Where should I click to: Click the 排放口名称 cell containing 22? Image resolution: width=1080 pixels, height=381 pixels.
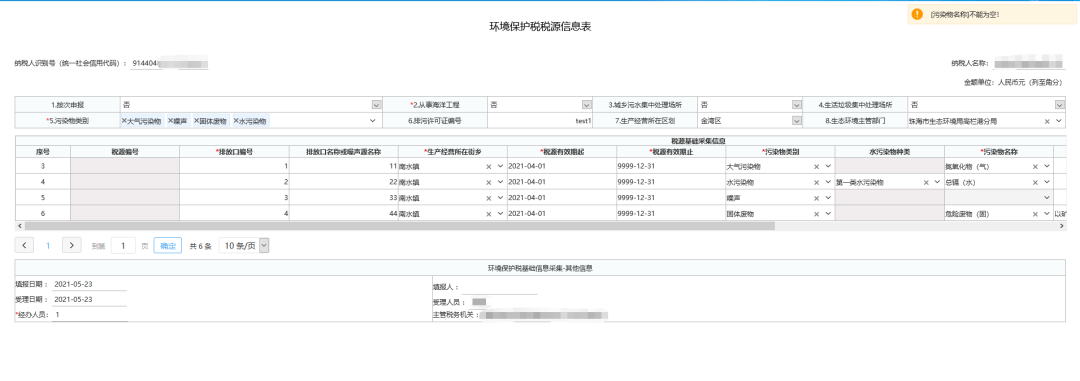[343, 183]
